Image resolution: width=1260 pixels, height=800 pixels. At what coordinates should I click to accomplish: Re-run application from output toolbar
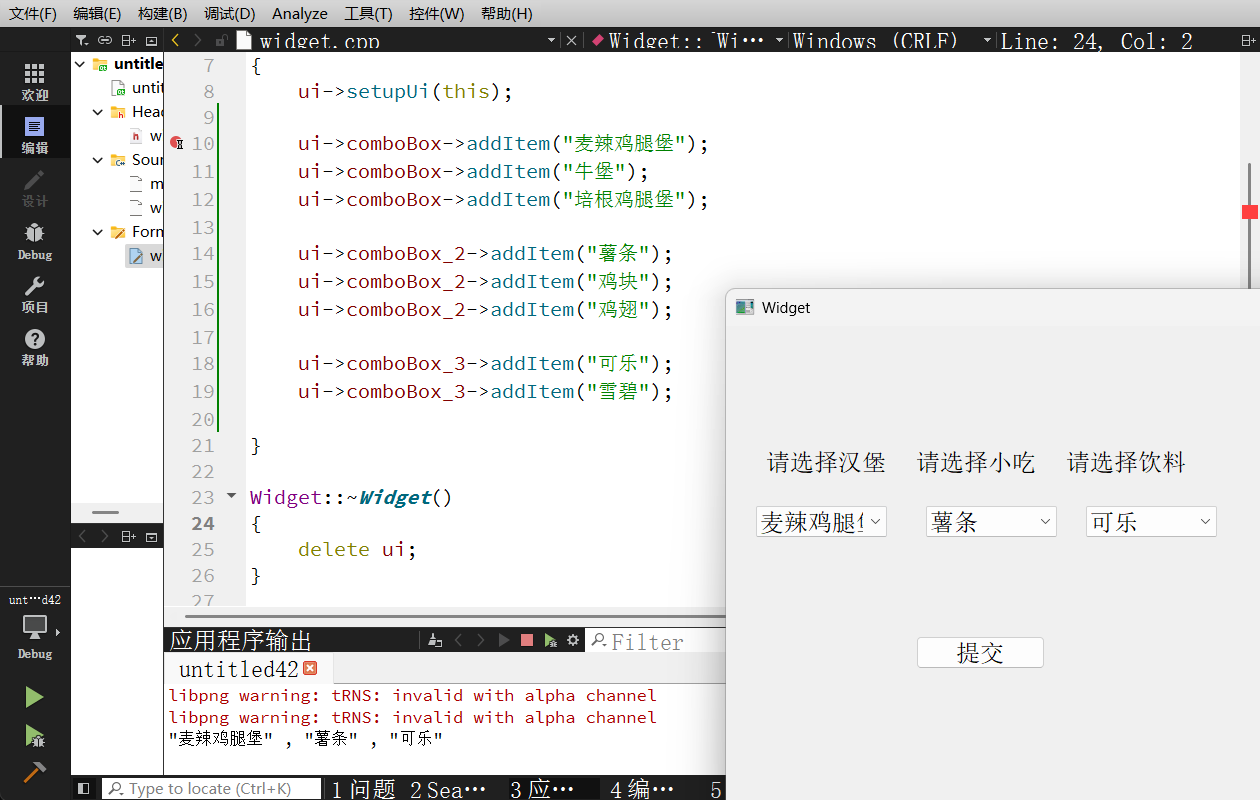tap(504, 640)
